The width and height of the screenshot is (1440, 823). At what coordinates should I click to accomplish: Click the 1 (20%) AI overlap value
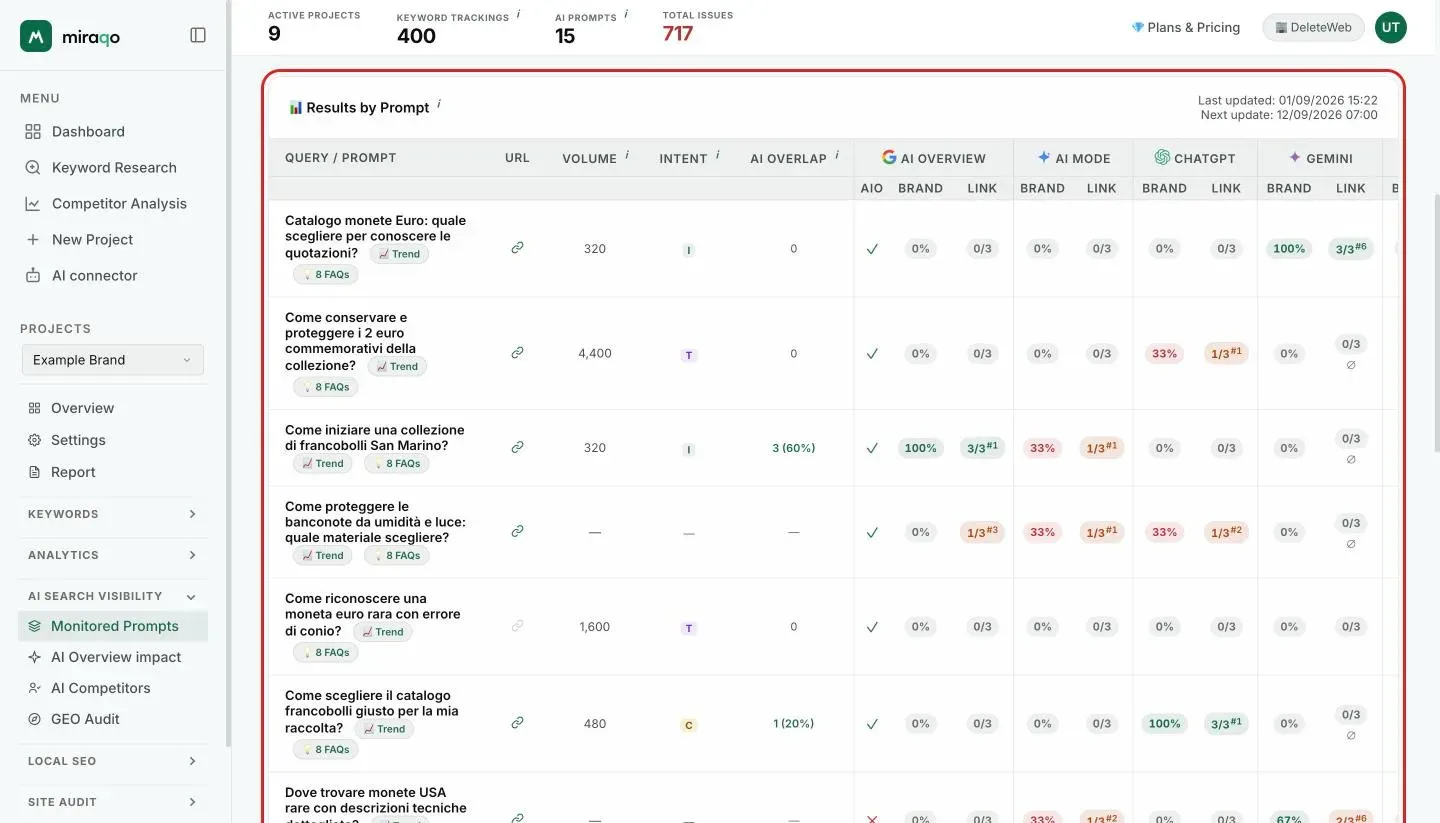pos(793,723)
